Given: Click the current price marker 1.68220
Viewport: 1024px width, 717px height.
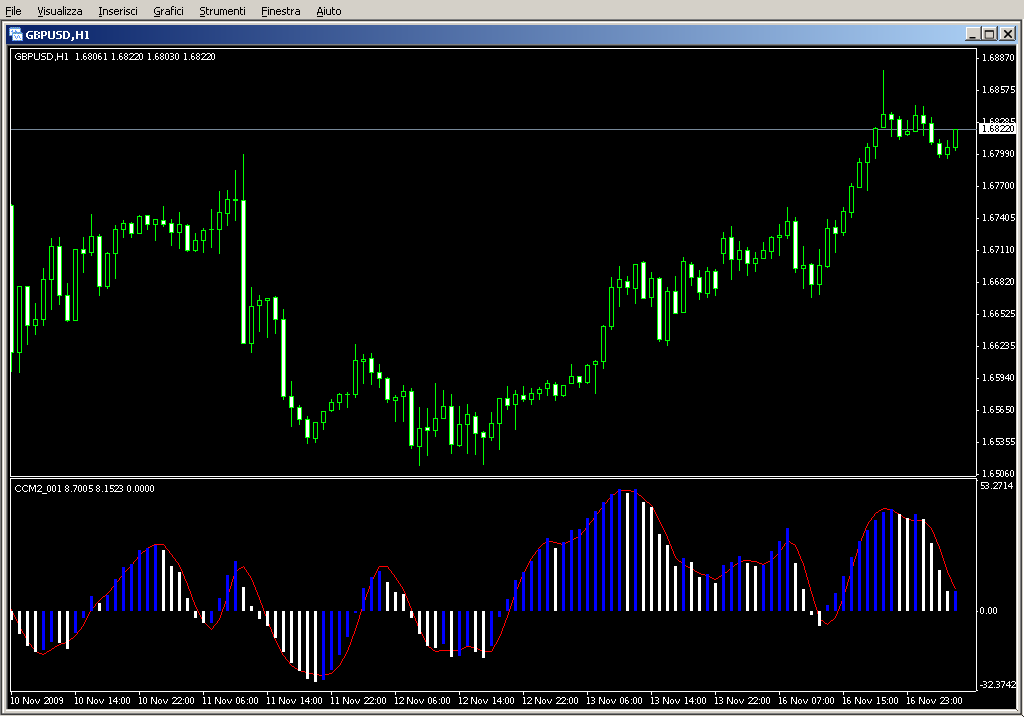Looking at the screenshot, I should pos(998,129).
